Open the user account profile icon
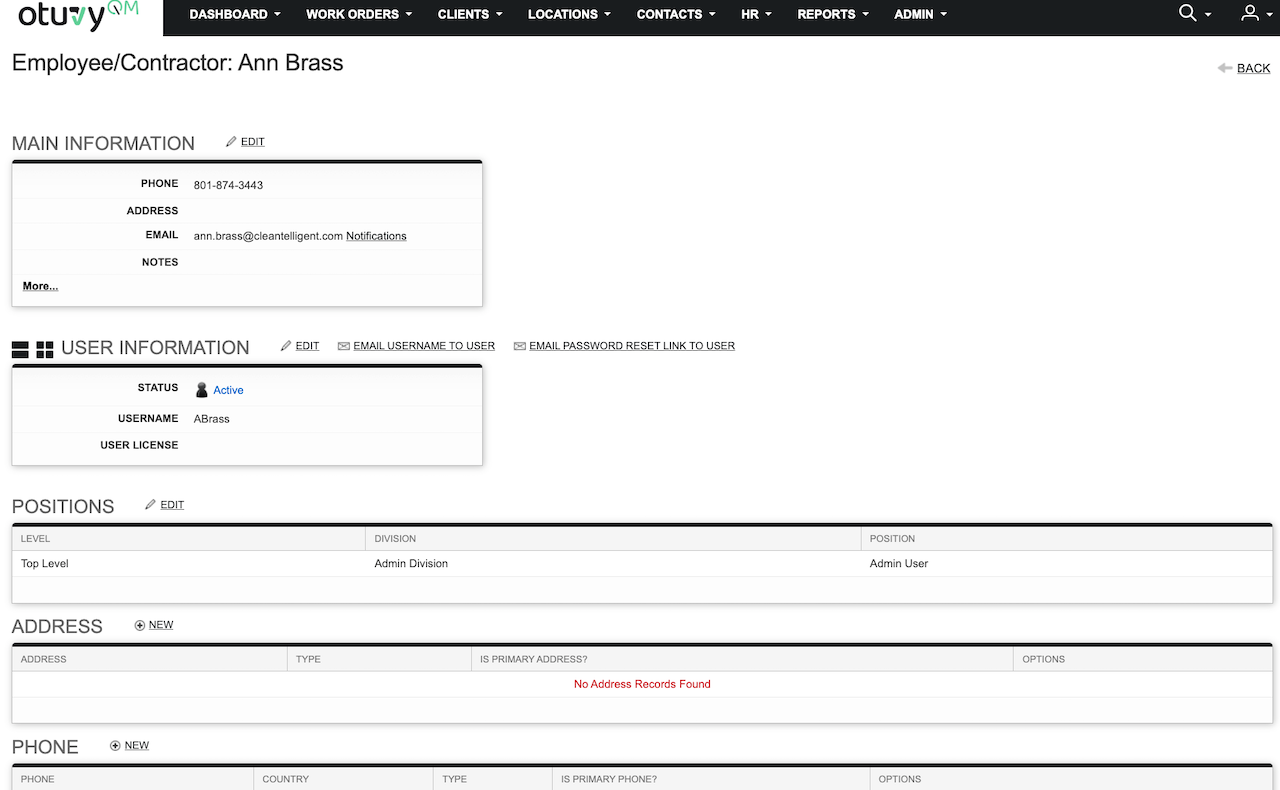The height and width of the screenshot is (790, 1280). 1249,14
